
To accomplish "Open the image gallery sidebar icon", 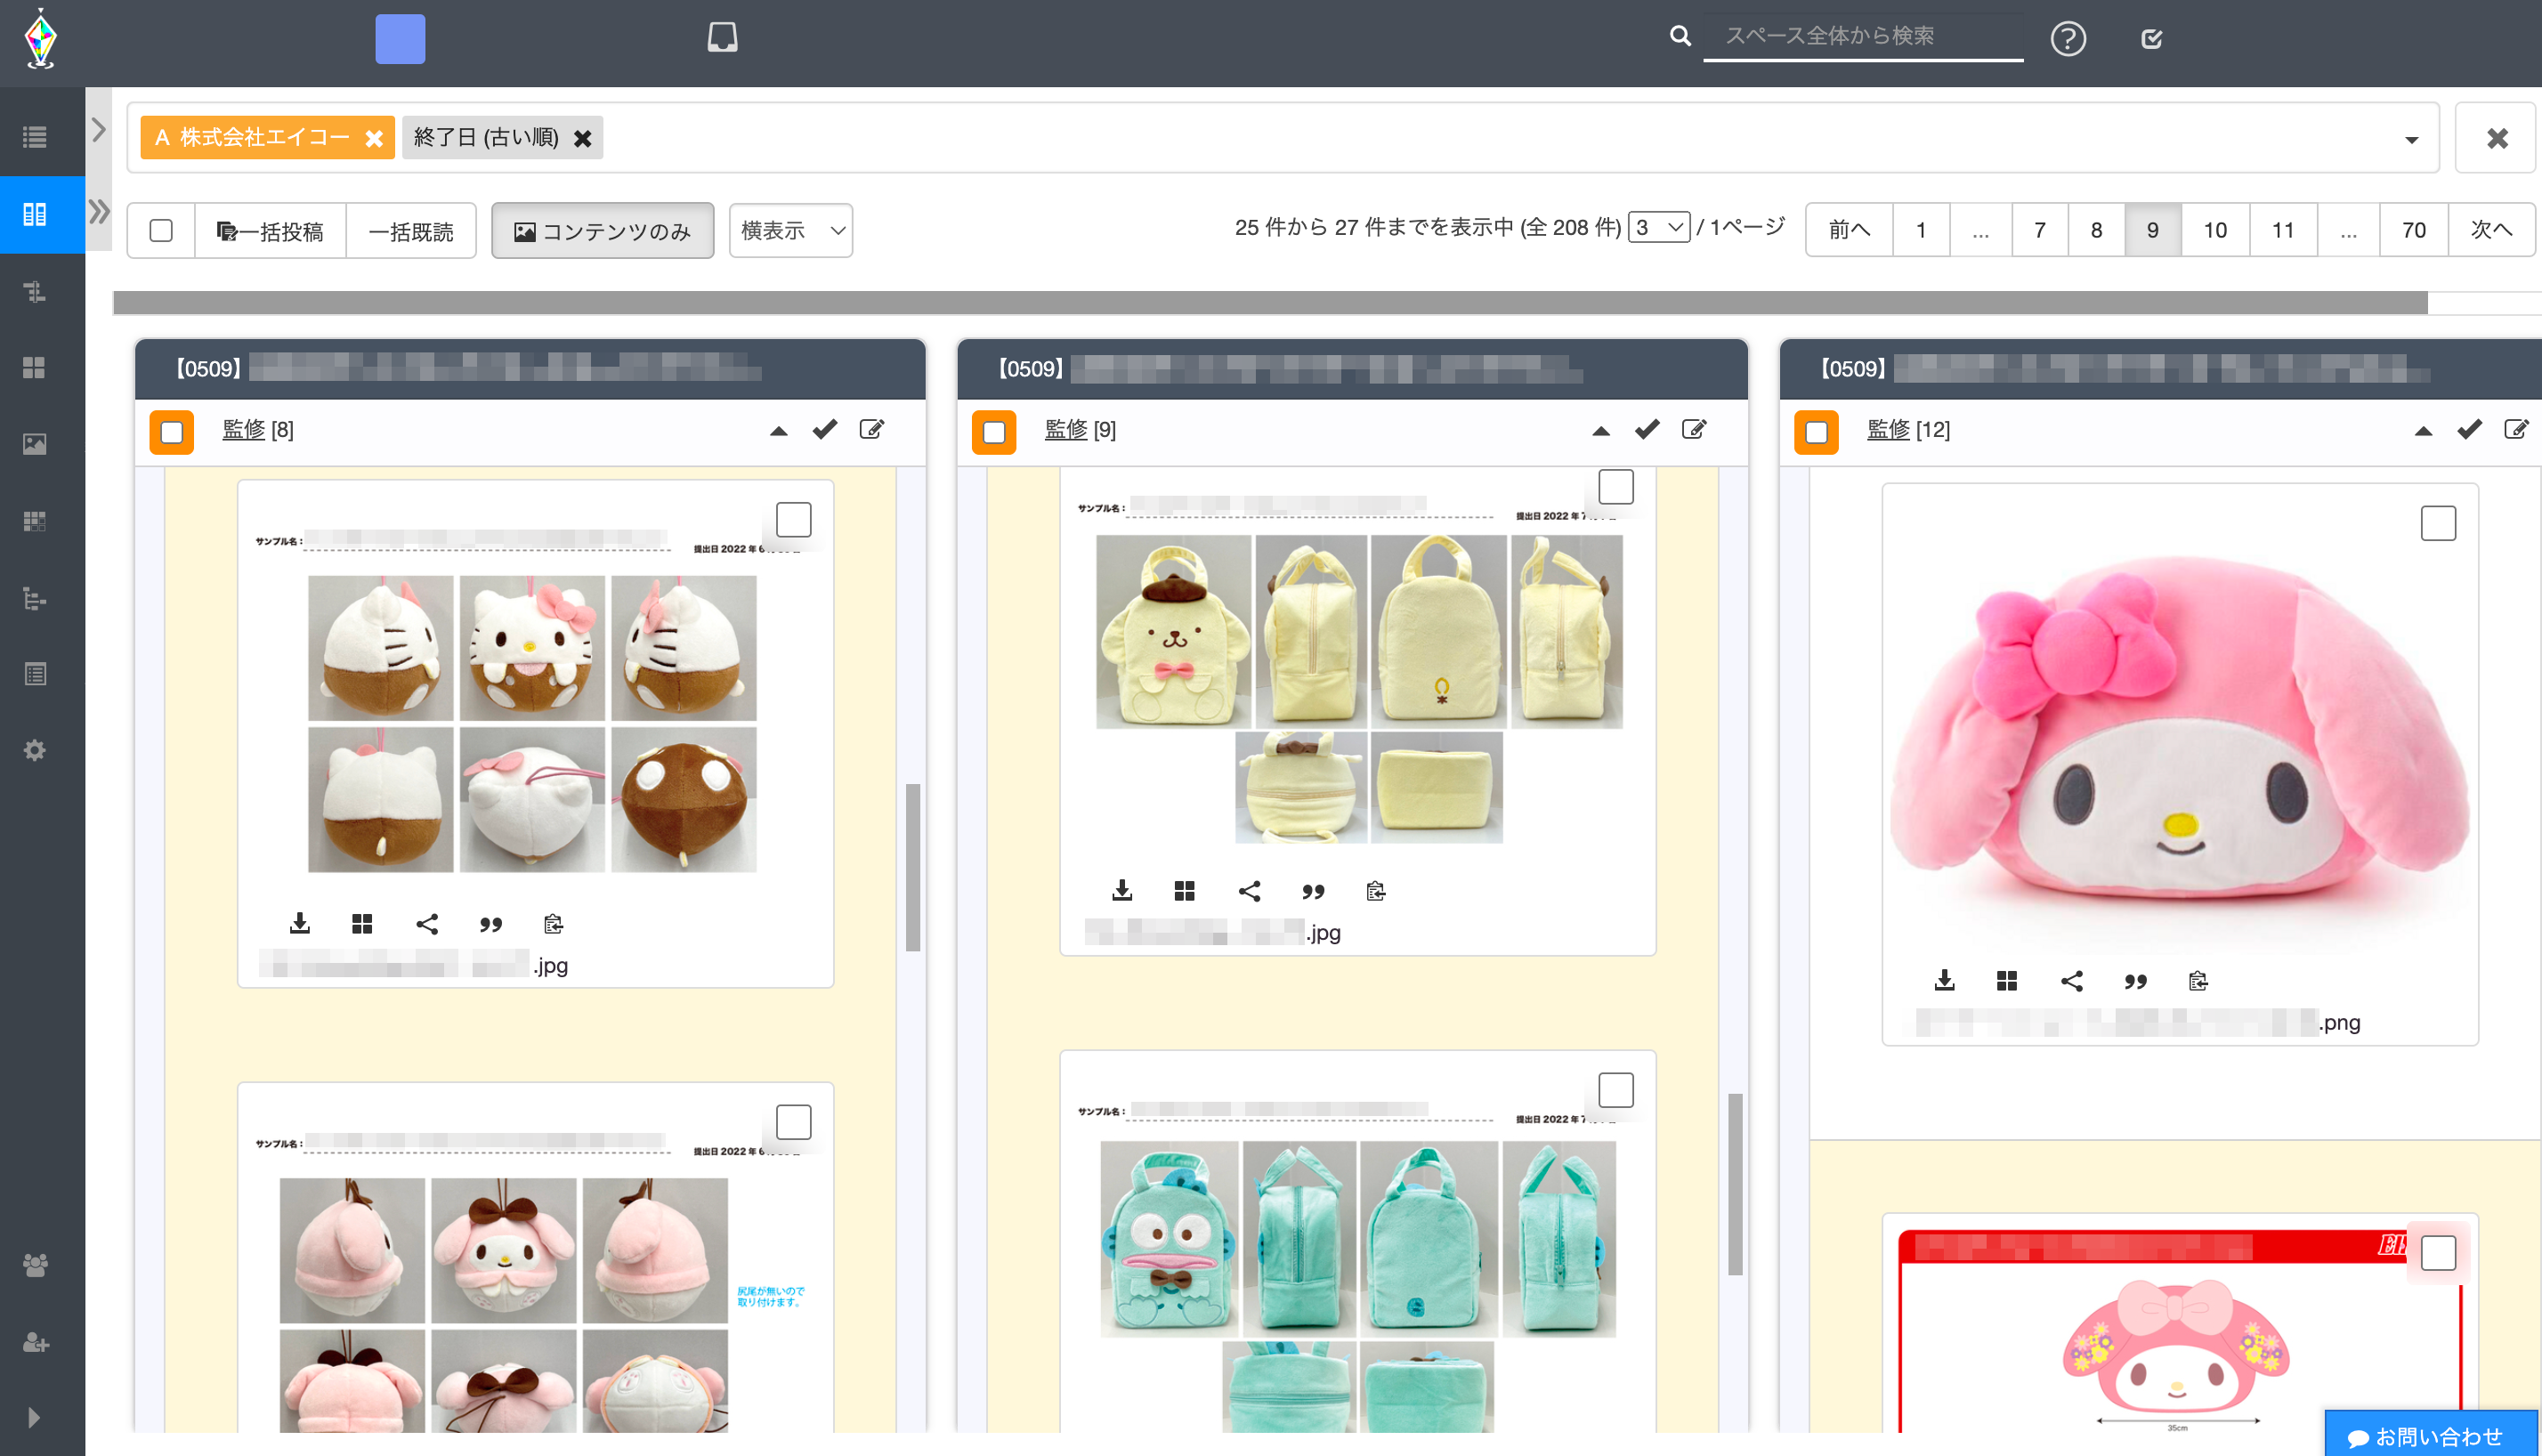I will tap(35, 444).
